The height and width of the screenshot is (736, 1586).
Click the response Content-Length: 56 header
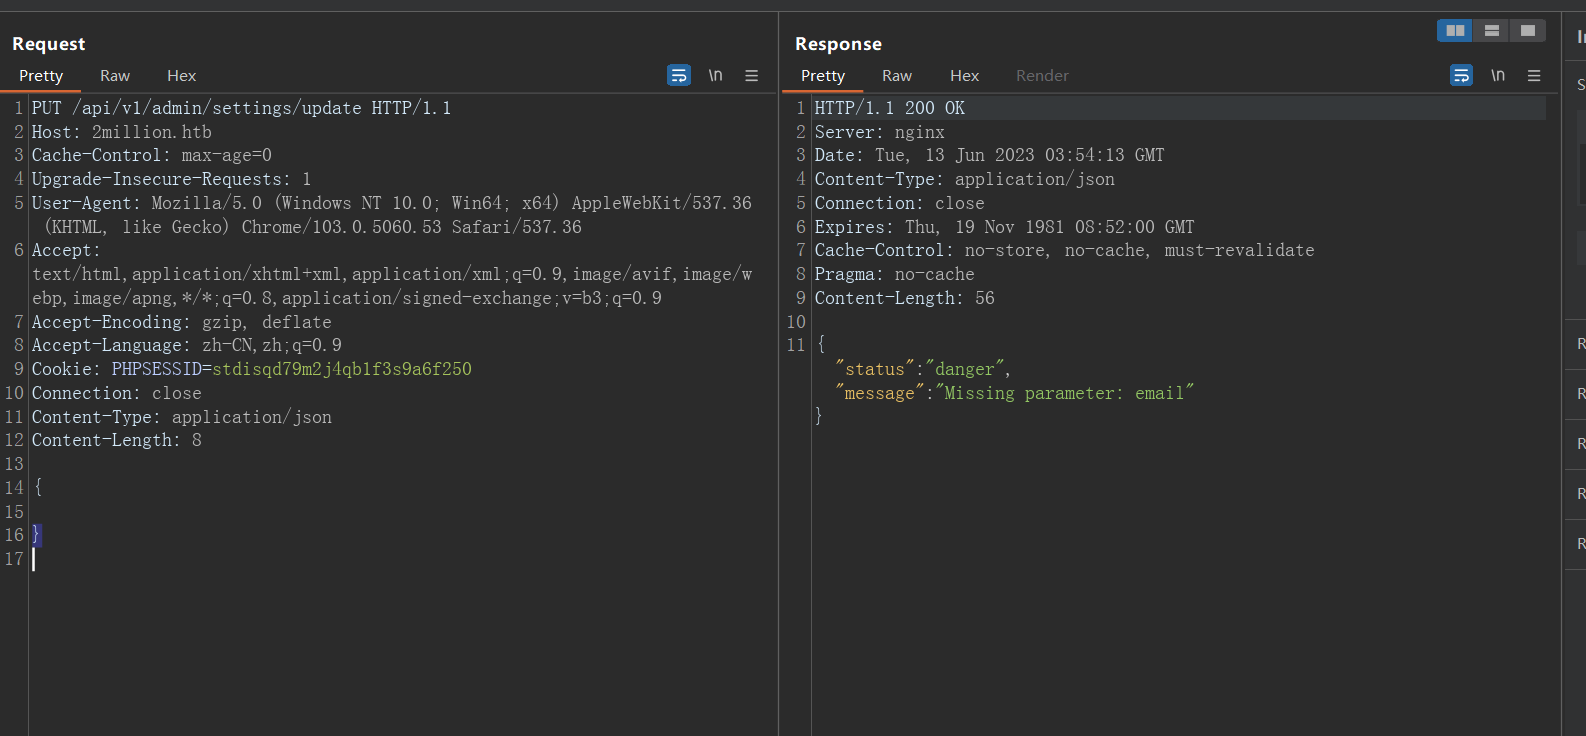[x=905, y=298]
